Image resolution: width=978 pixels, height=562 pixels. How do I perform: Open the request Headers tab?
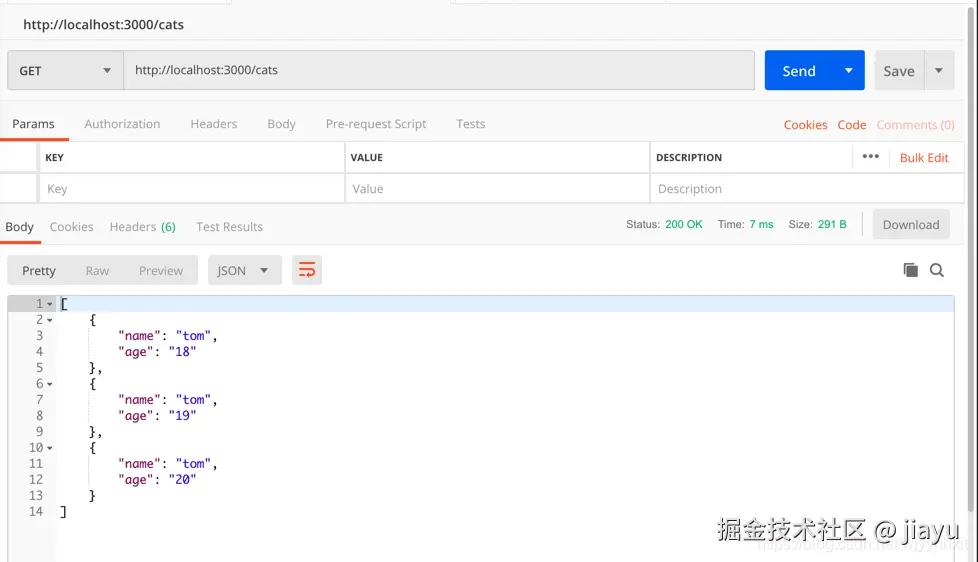pyautogui.click(x=214, y=124)
